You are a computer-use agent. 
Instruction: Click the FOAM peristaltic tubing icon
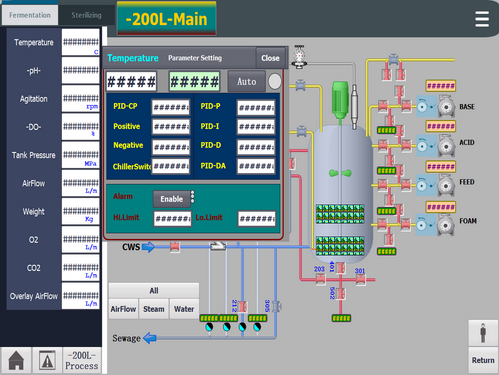(426, 225)
